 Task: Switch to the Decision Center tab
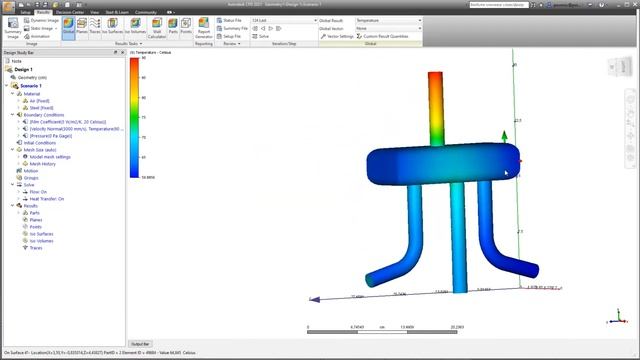[70, 12]
